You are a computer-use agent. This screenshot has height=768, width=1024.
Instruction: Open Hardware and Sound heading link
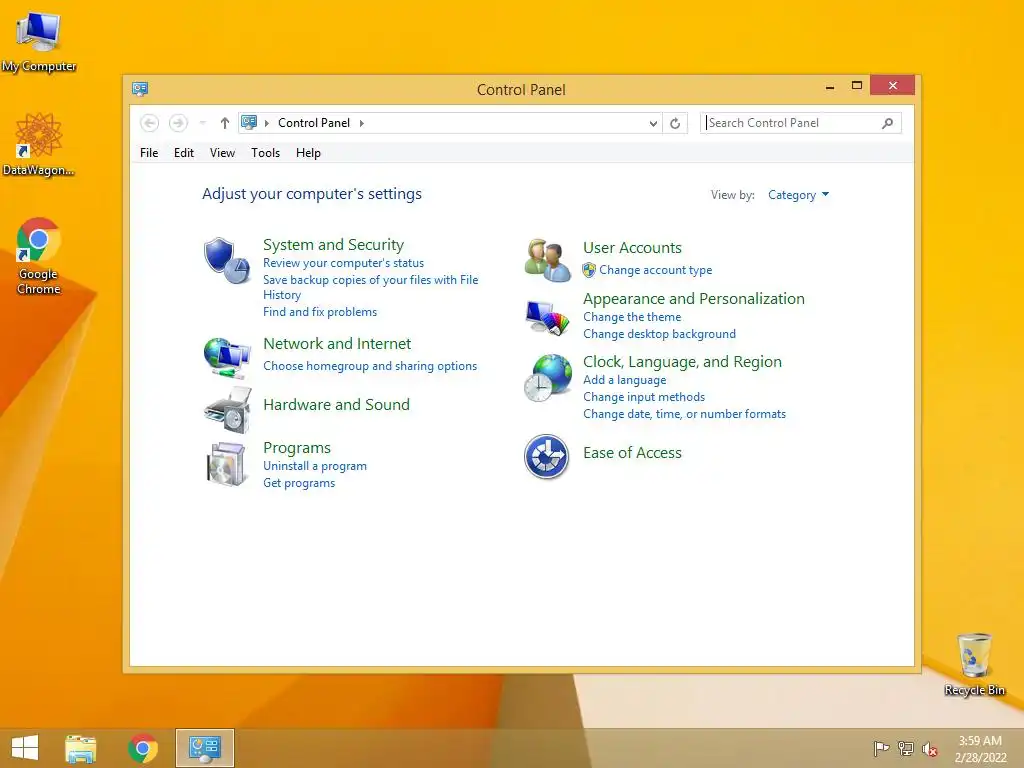click(x=336, y=405)
